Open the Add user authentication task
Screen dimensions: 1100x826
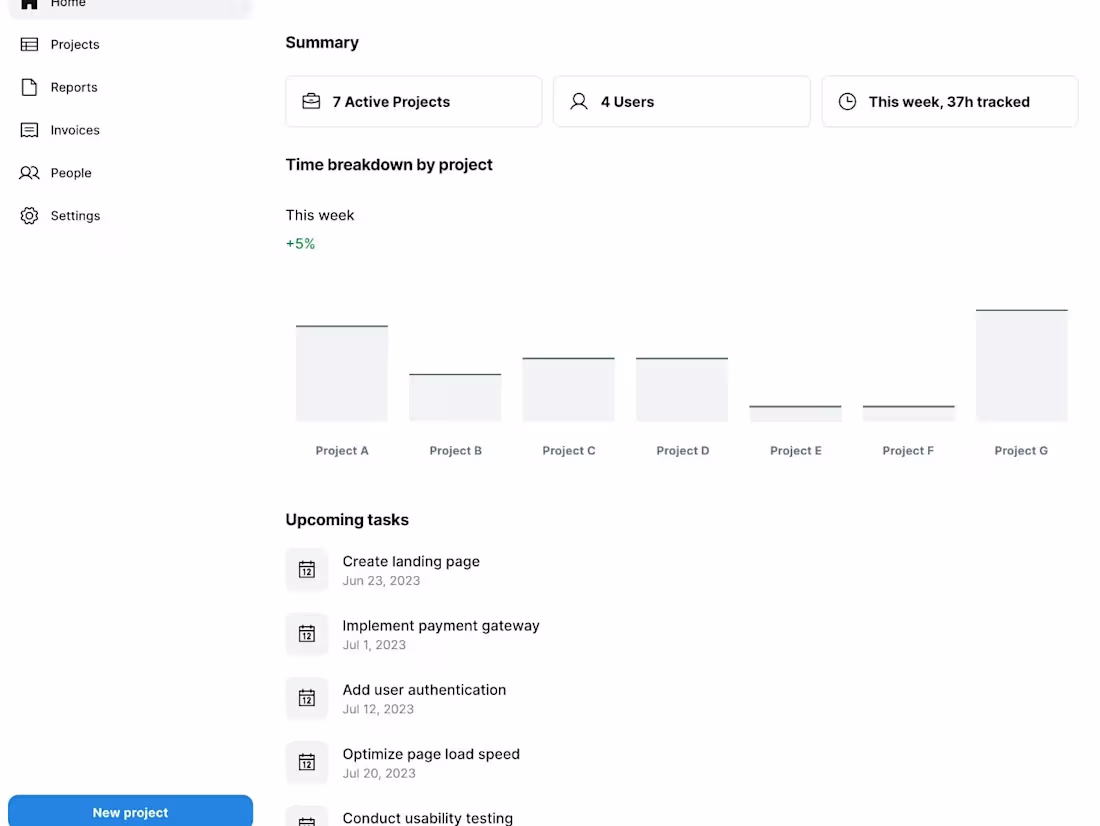click(424, 689)
